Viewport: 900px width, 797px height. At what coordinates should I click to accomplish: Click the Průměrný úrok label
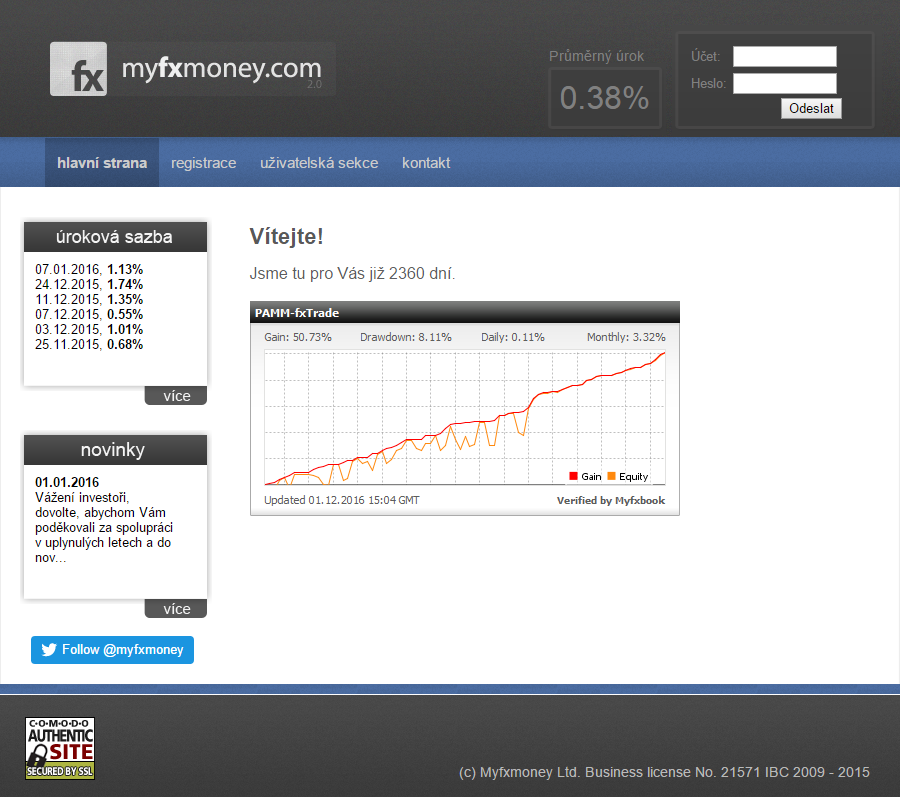pyautogui.click(x=596, y=56)
